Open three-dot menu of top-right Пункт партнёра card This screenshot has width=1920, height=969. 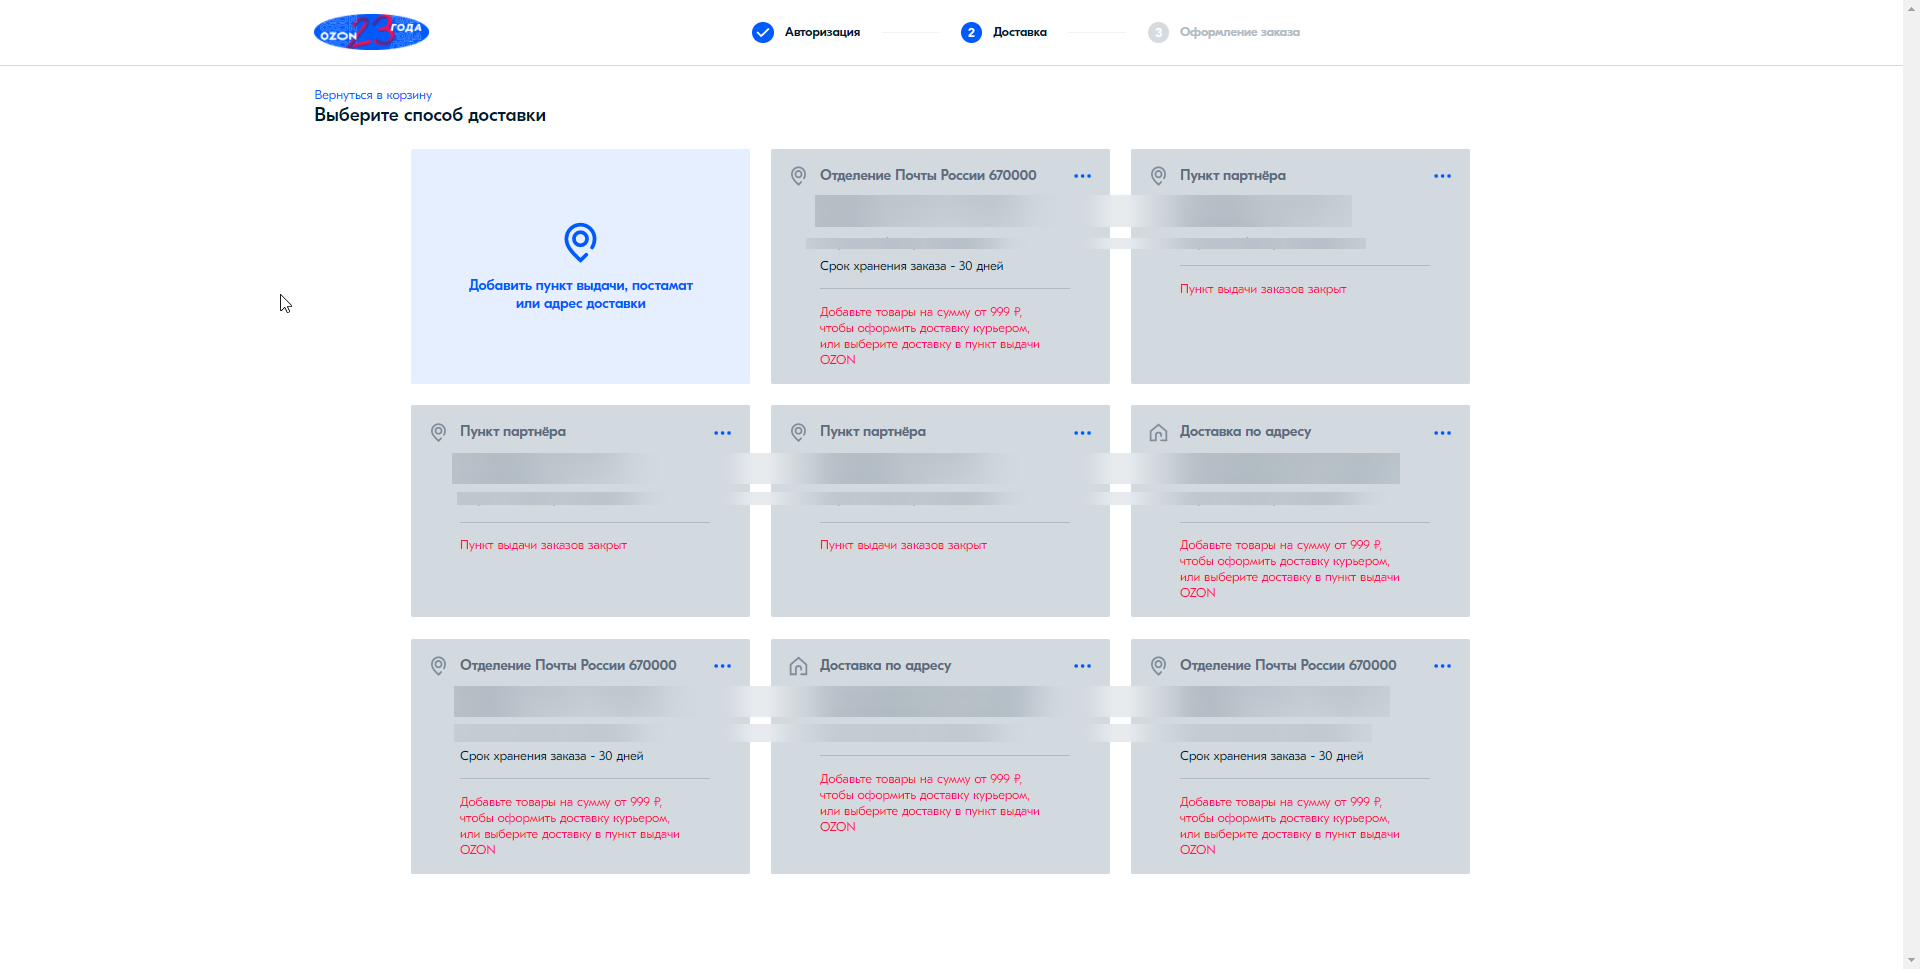[x=1442, y=176]
